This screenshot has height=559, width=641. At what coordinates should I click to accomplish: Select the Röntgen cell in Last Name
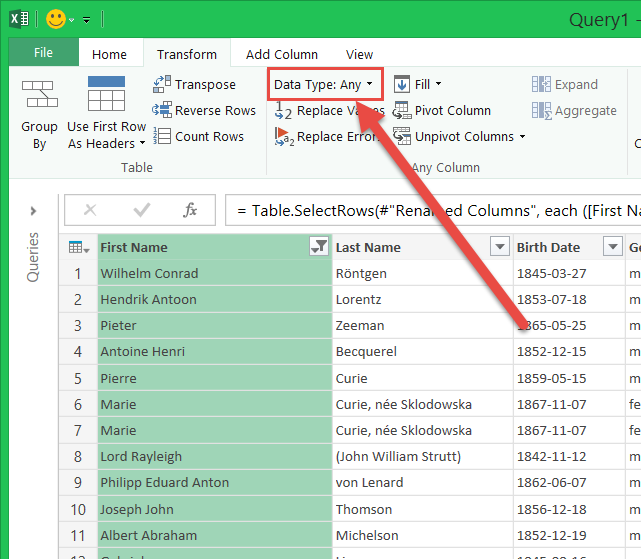pos(422,273)
